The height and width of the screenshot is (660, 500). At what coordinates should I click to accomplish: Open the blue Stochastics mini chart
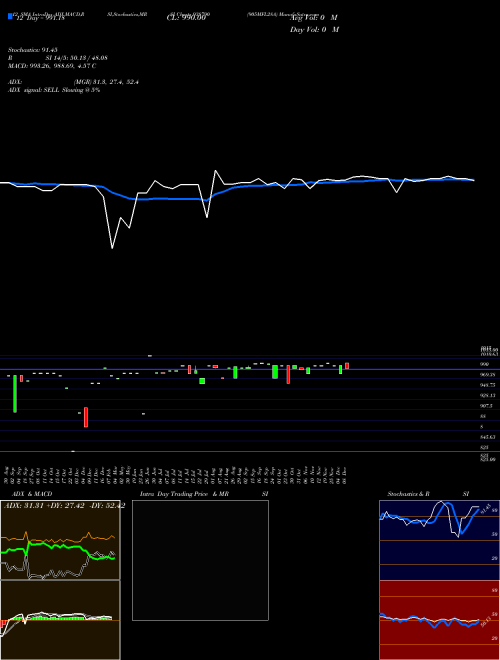[x=439, y=540]
